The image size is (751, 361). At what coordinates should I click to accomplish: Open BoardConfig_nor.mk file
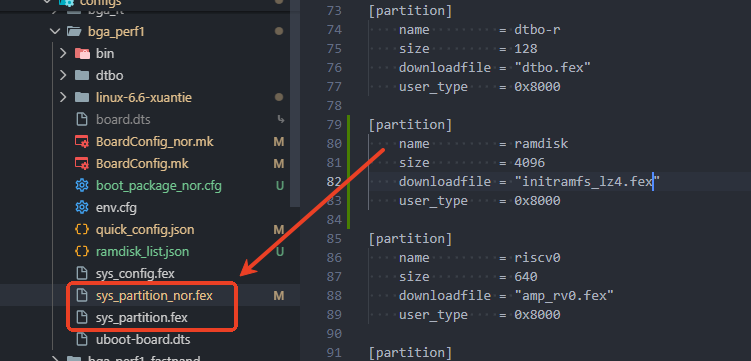click(154, 142)
